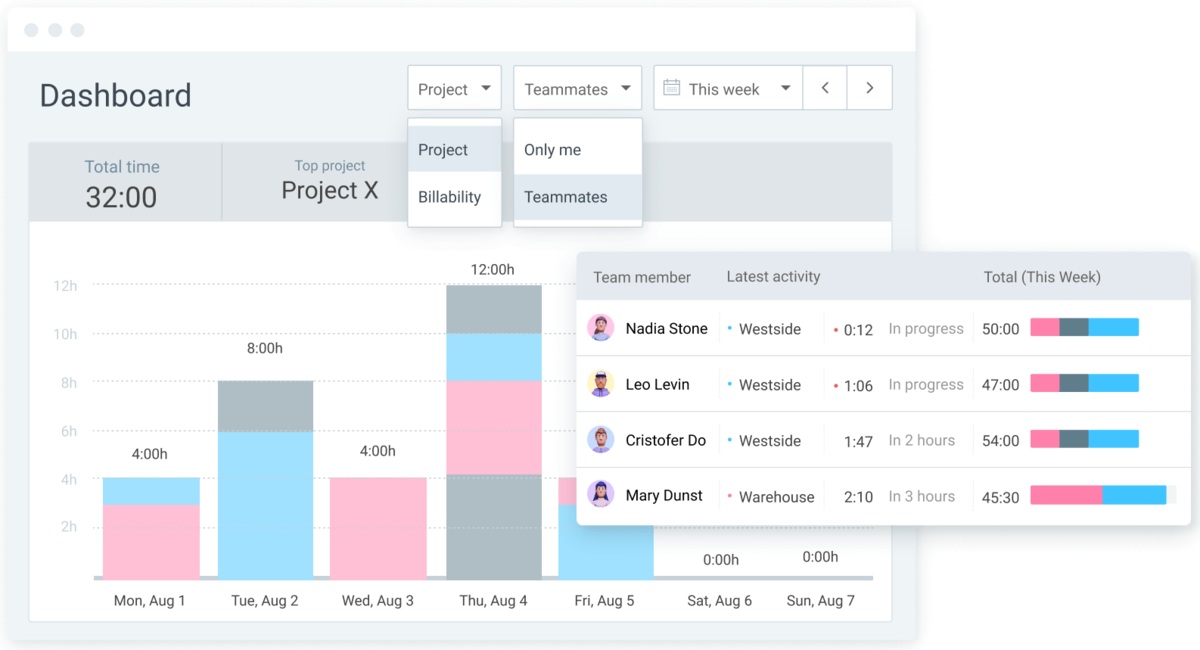Open the Project dropdown
This screenshot has width=1200, height=650.
point(454,89)
